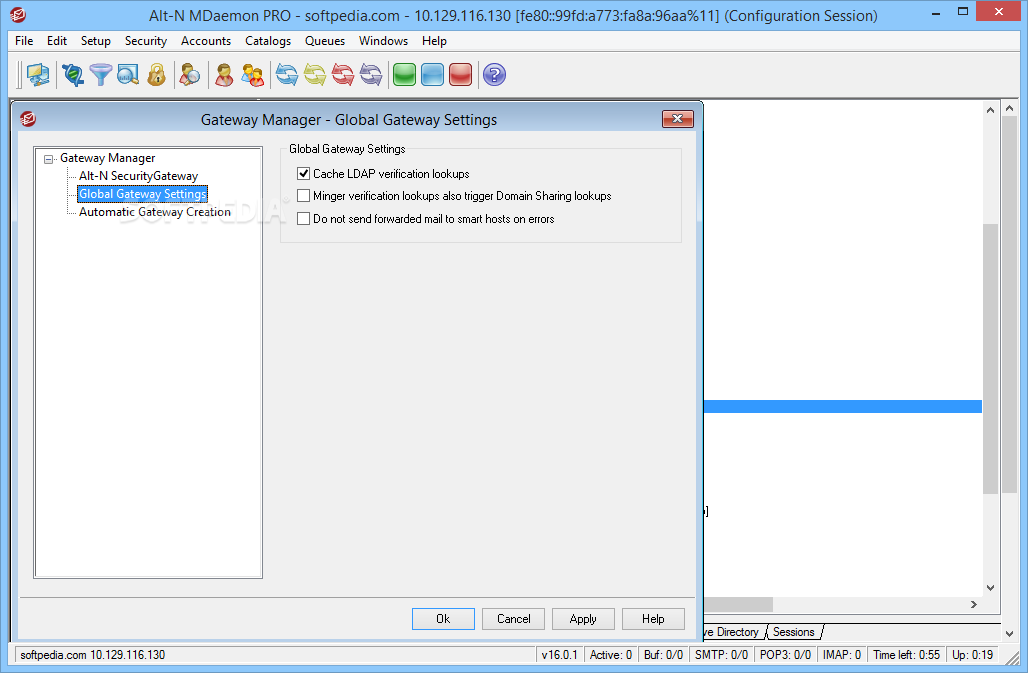Click the magnifier over chart icon

coord(128,75)
